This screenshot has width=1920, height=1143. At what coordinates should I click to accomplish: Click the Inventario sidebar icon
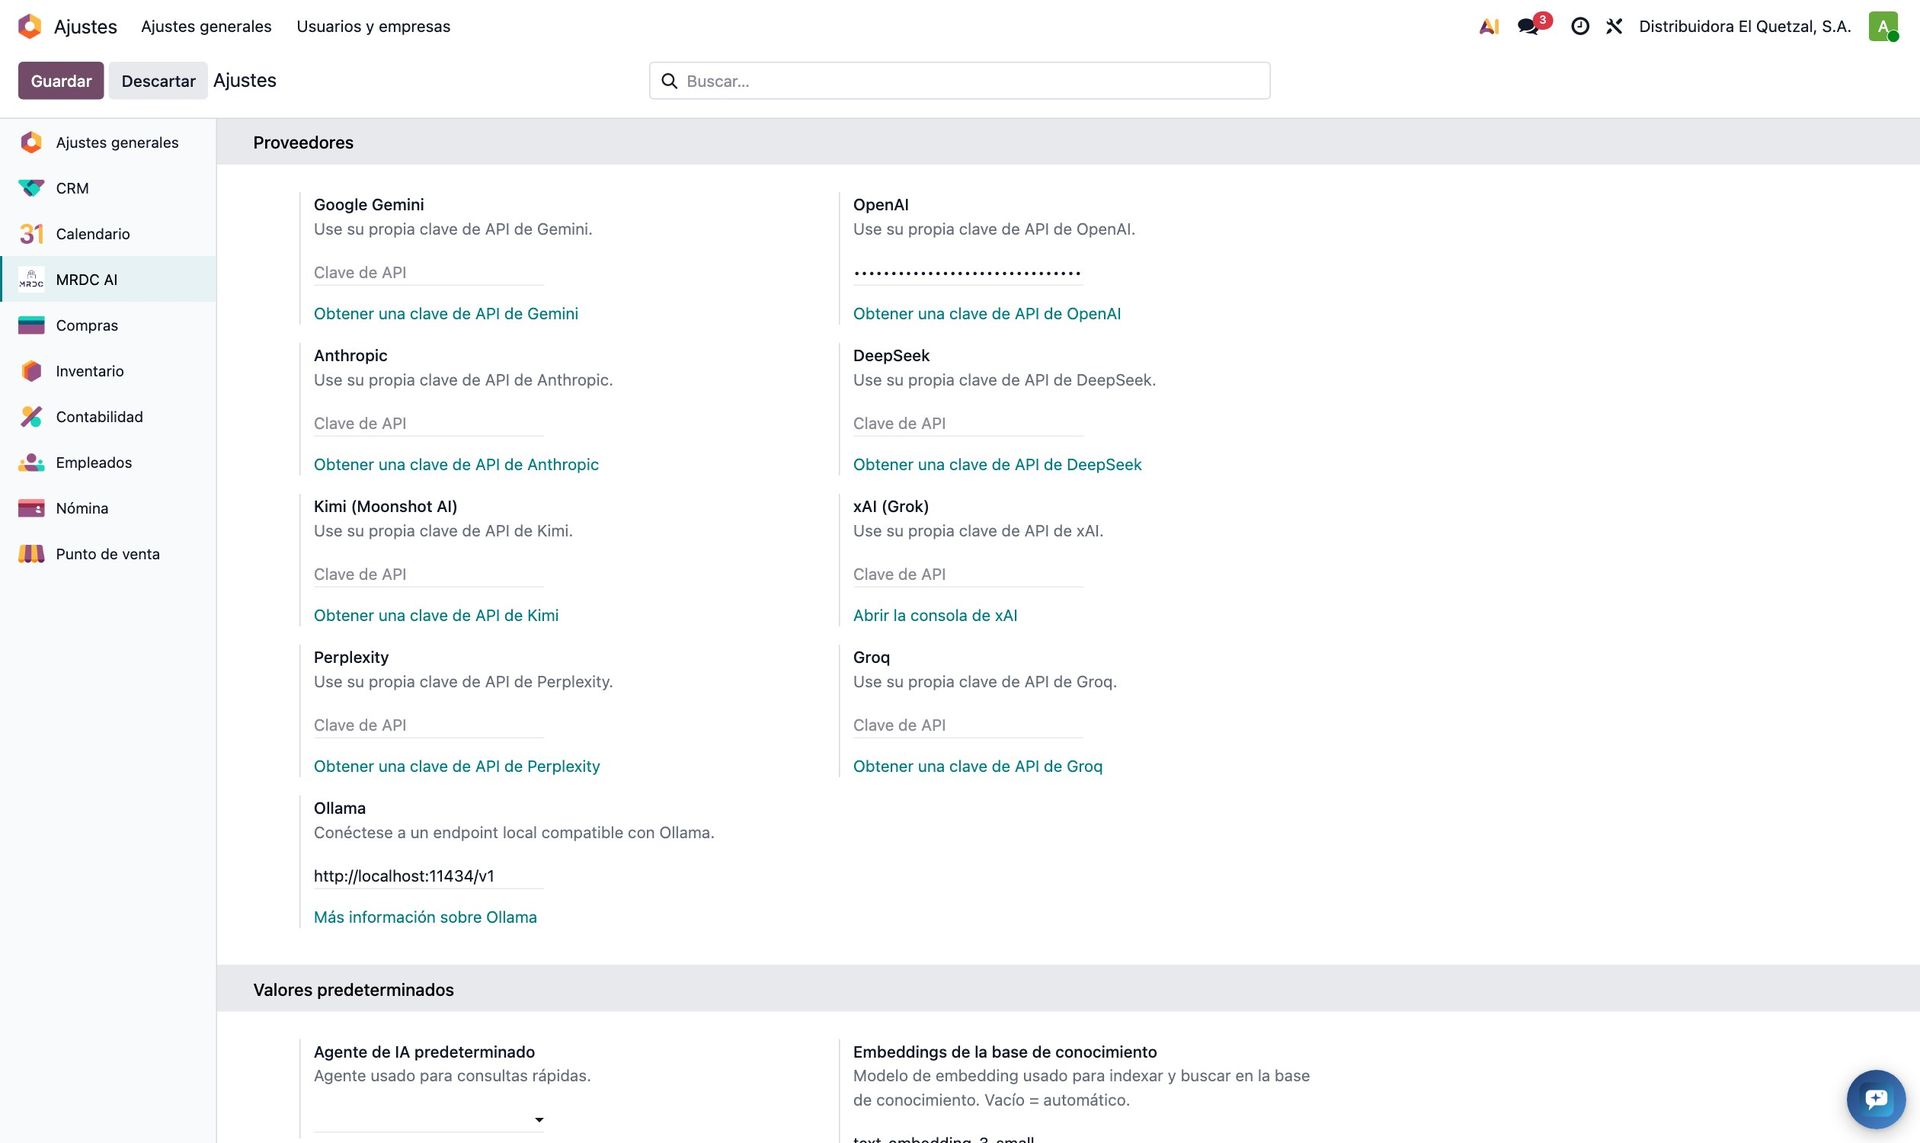coord(31,371)
